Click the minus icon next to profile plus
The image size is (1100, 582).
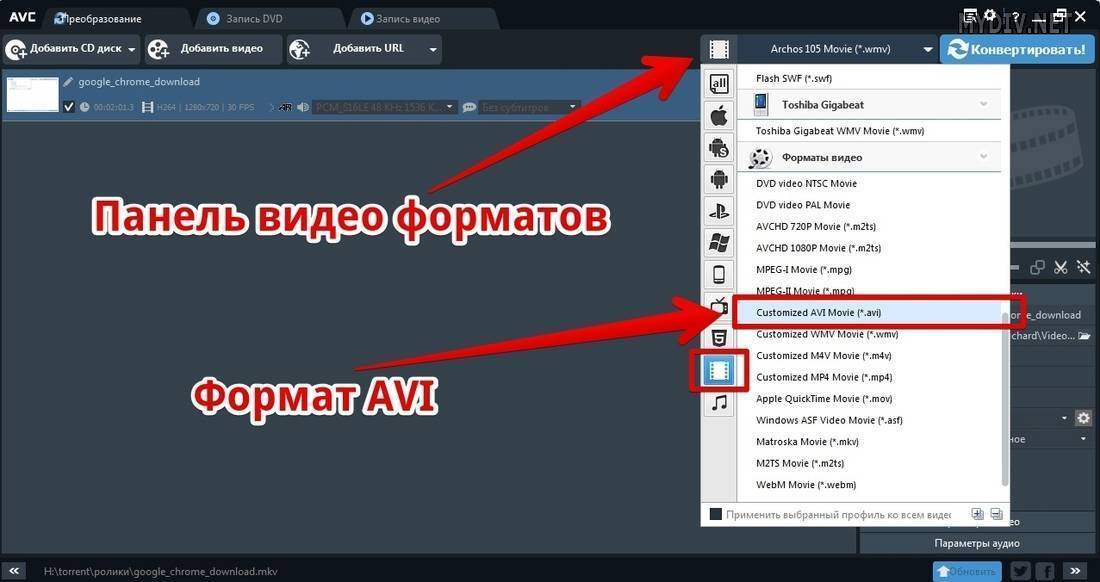tap(996, 514)
